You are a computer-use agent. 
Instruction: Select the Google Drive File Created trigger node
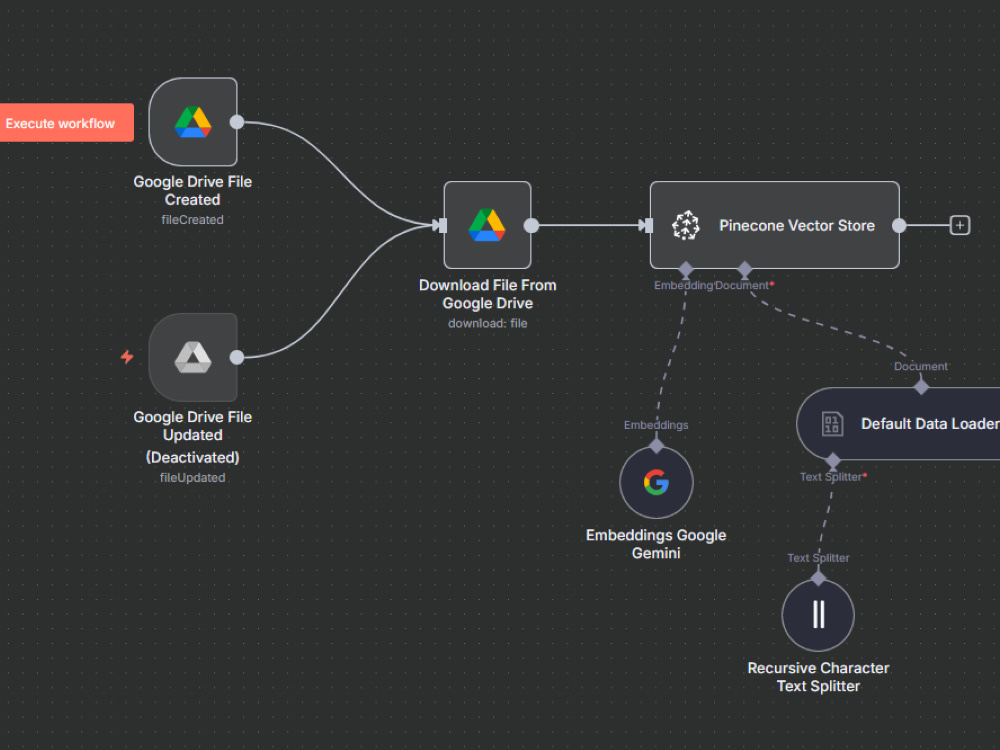coord(193,122)
